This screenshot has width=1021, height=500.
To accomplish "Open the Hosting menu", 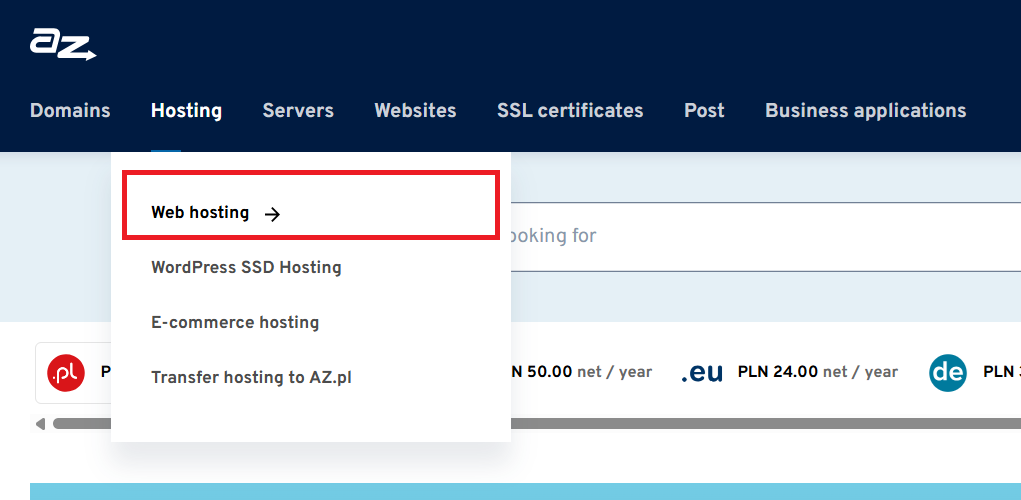I will [x=186, y=111].
